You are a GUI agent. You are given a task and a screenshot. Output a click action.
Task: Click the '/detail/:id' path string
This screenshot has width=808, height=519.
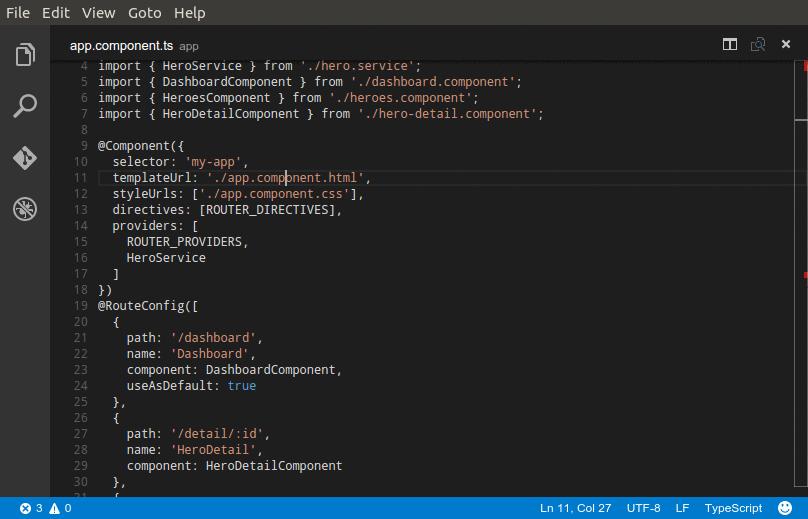[x=216, y=433]
